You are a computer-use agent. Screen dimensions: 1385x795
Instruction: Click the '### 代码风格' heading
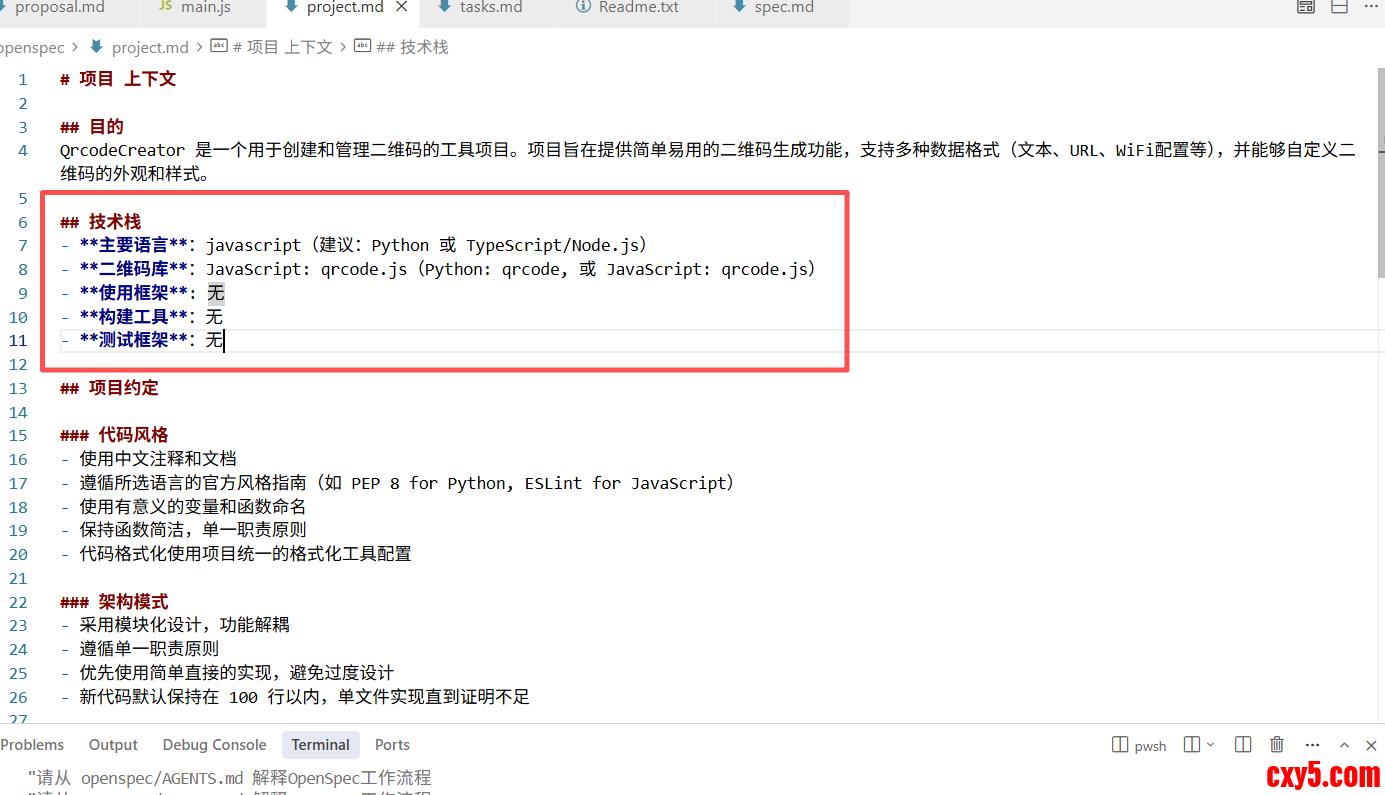(x=114, y=435)
